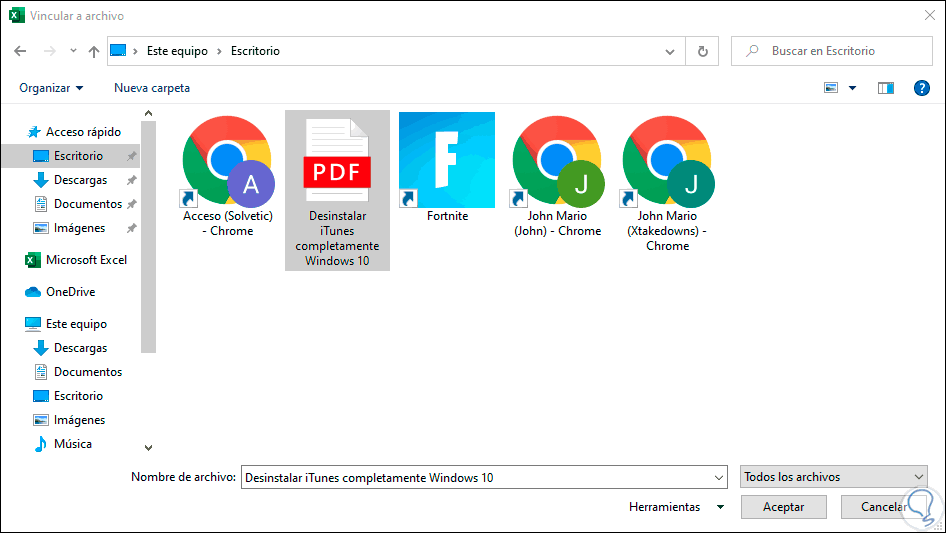Select the John Mario (John) - Chrome shortcut

[x=557, y=177]
